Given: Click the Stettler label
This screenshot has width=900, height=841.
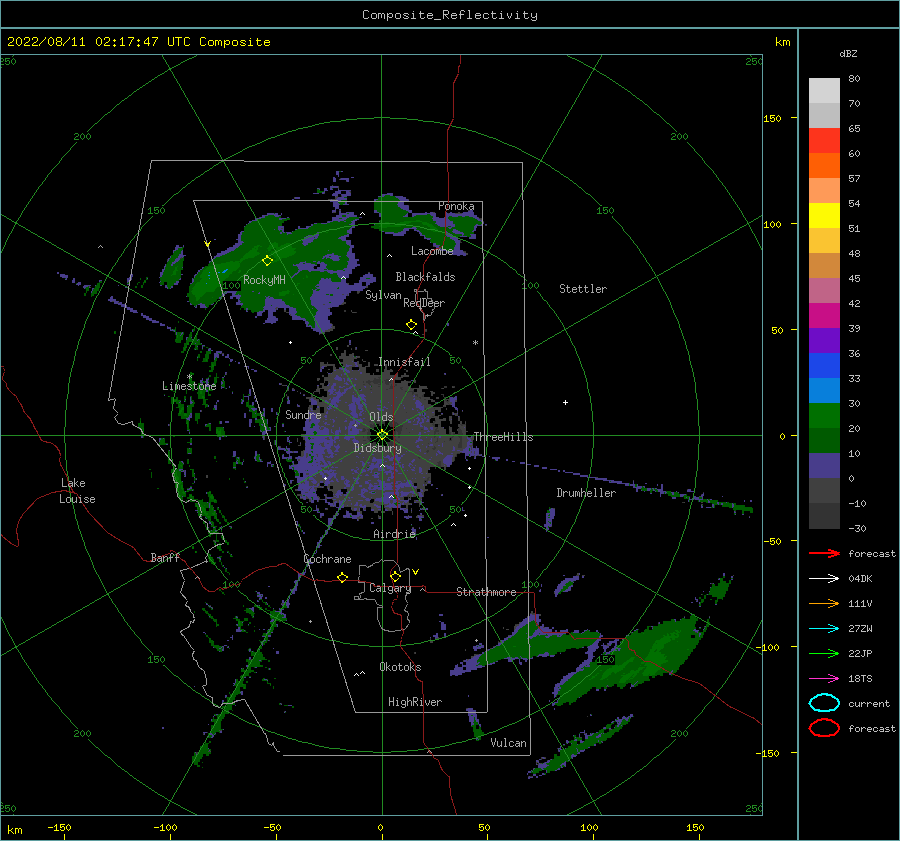Looking at the screenshot, I should [583, 289].
